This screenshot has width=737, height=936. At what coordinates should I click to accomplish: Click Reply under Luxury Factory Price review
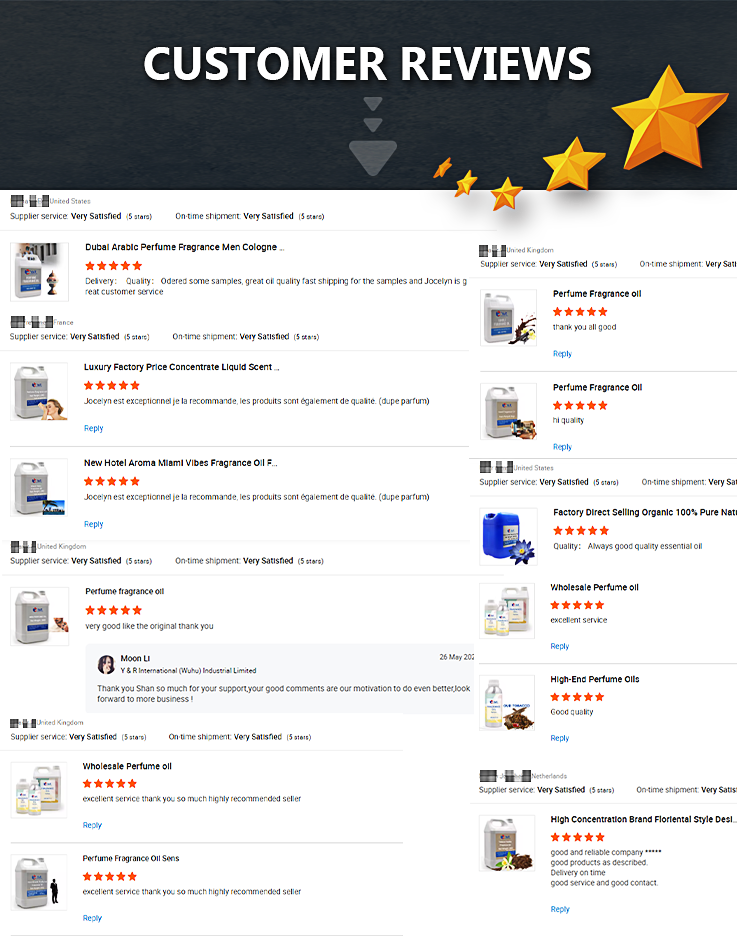[x=94, y=428]
